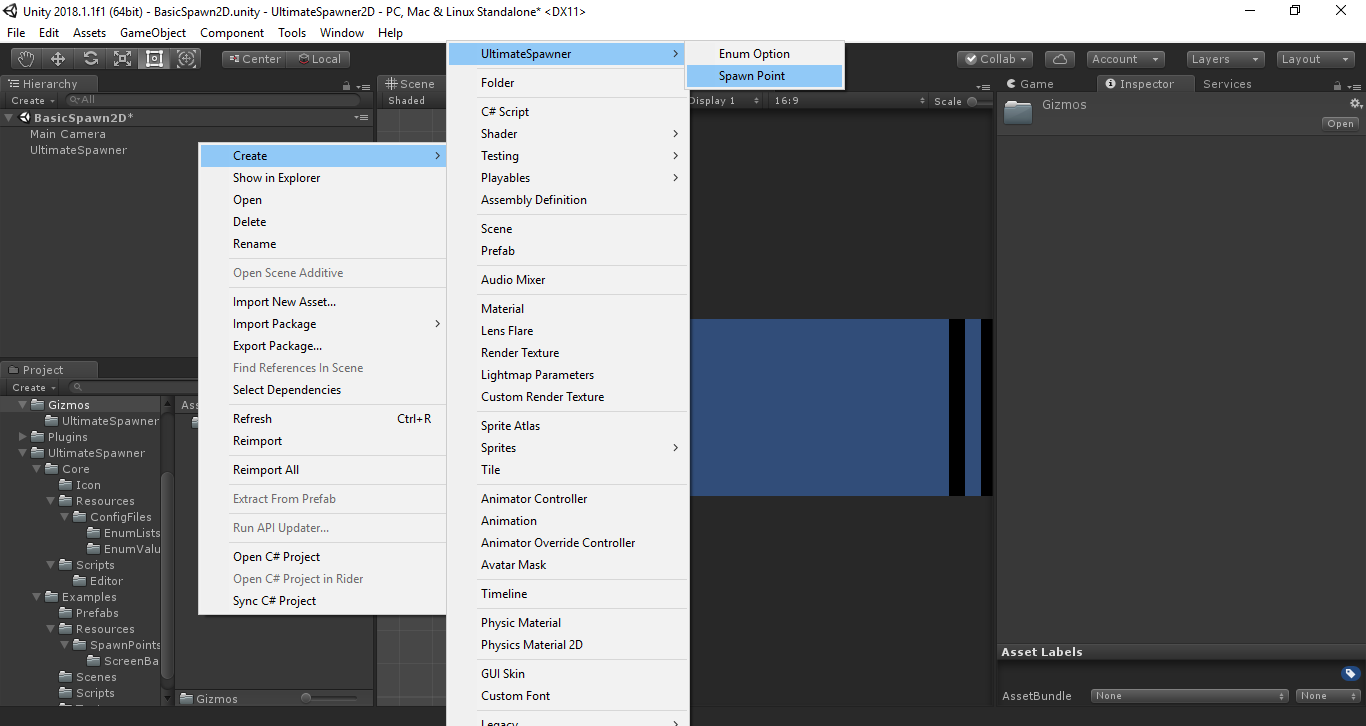Open the Layers dropdown
Image resolution: width=1366 pixels, height=726 pixels.
(x=1225, y=59)
